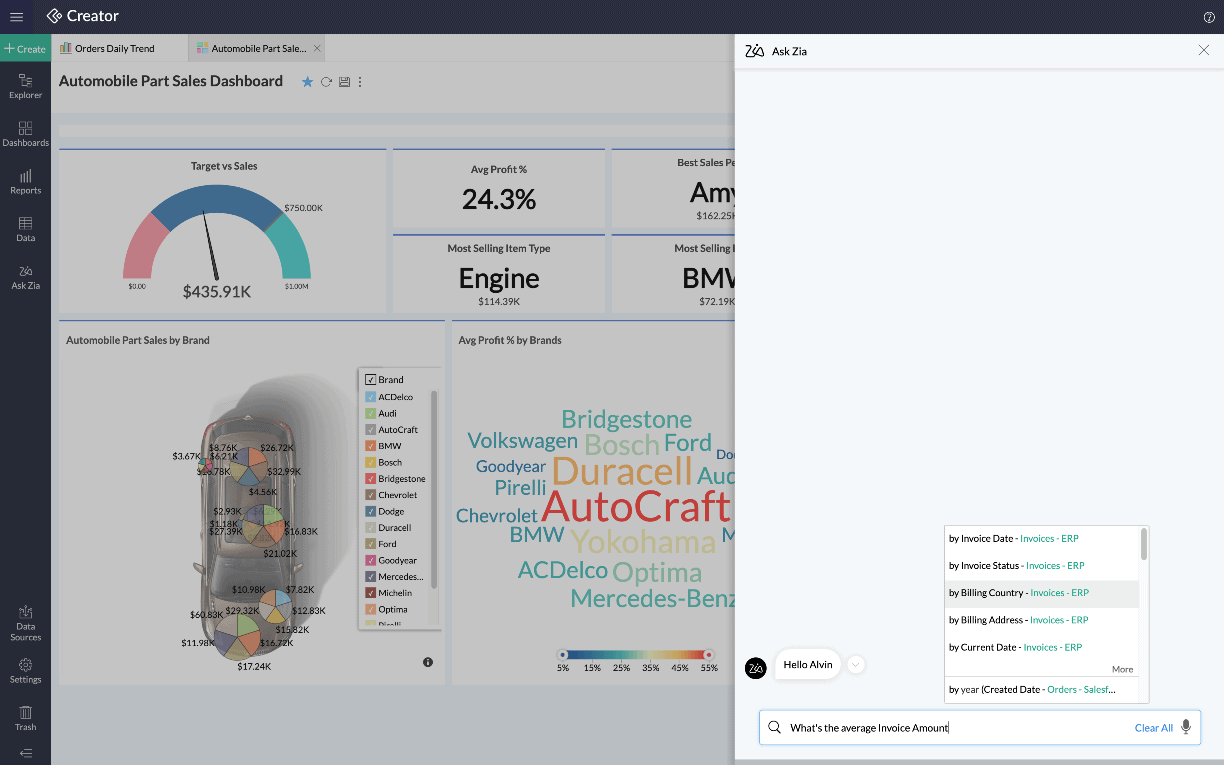Open the hamburger menu icon

coord(16,16)
